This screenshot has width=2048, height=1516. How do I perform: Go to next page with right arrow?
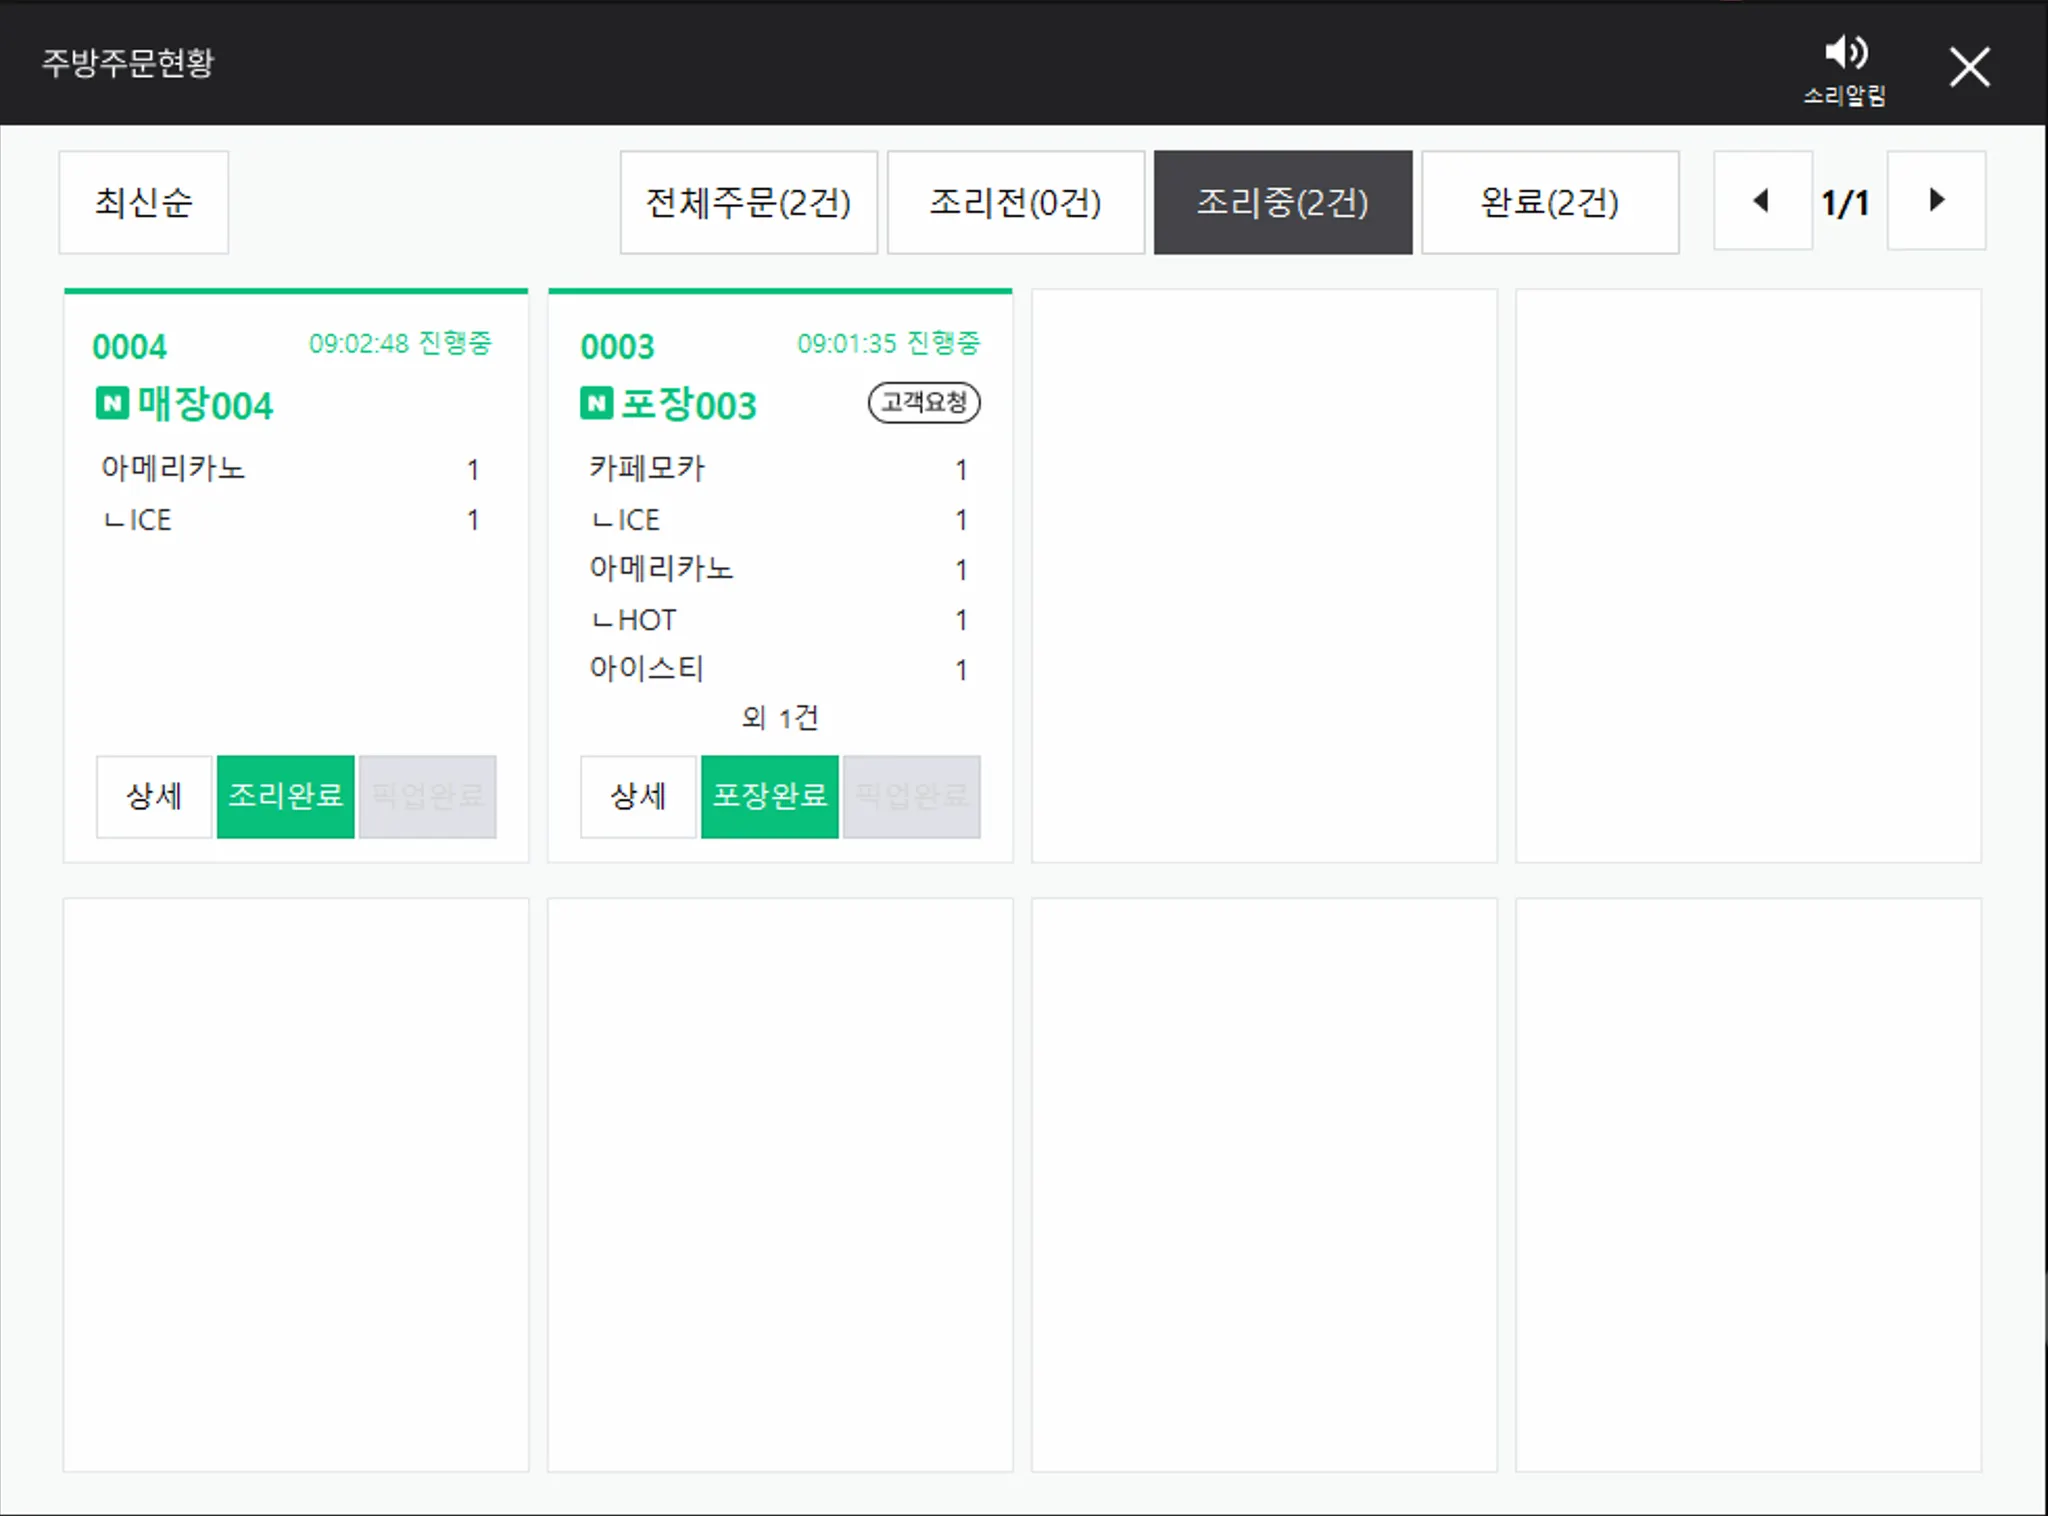click(1936, 201)
